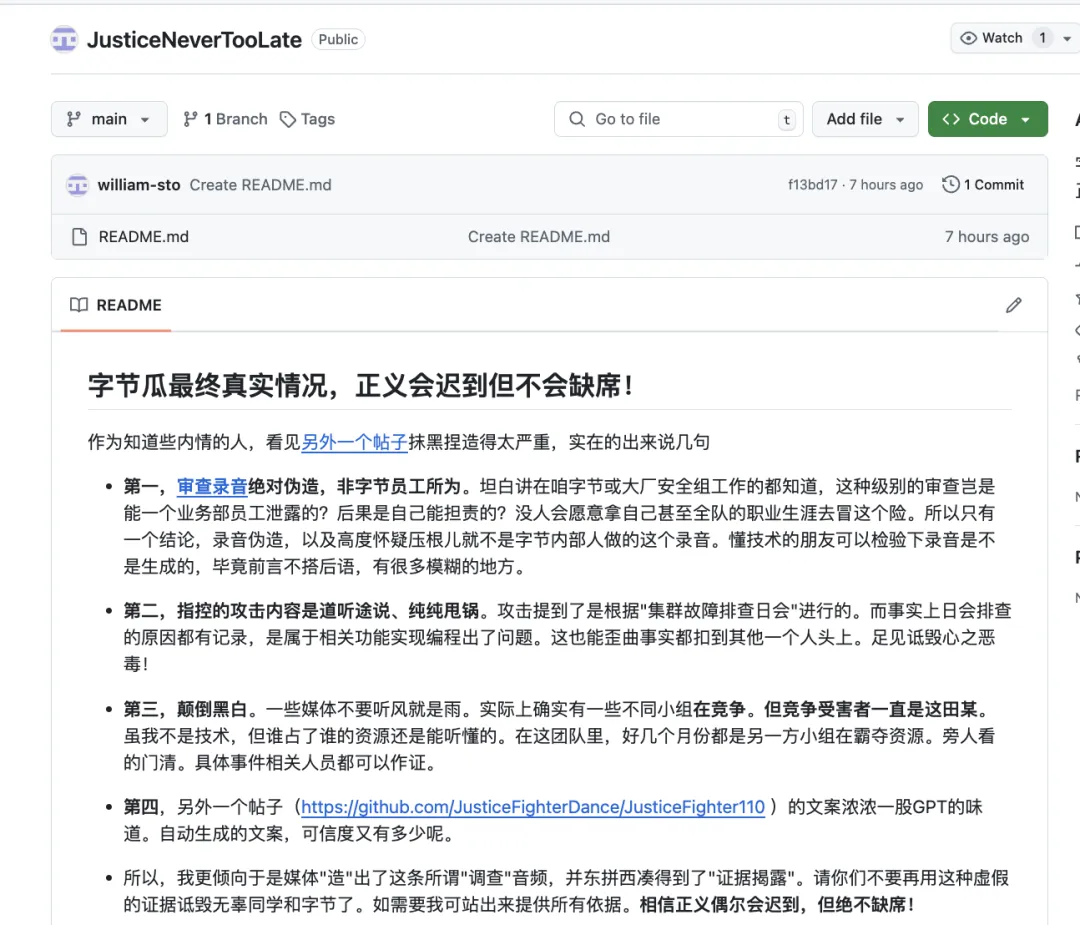Open the green Code dropdown button

tap(988, 119)
